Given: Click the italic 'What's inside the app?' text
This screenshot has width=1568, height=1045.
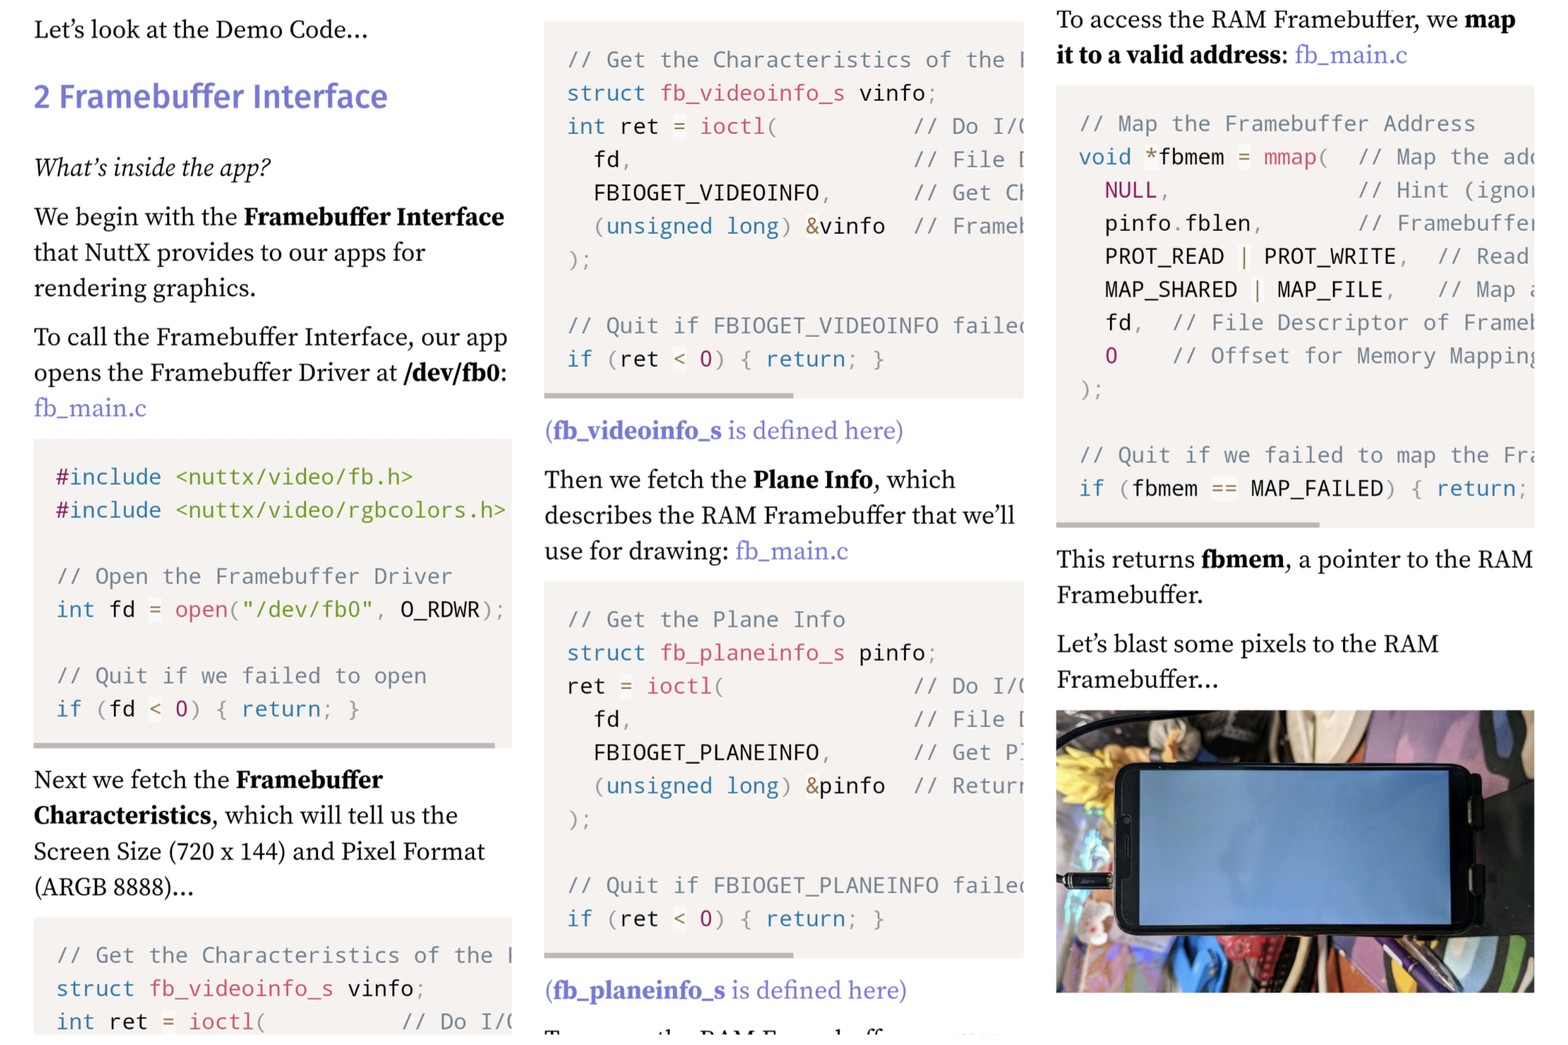Looking at the screenshot, I should point(152,168).
